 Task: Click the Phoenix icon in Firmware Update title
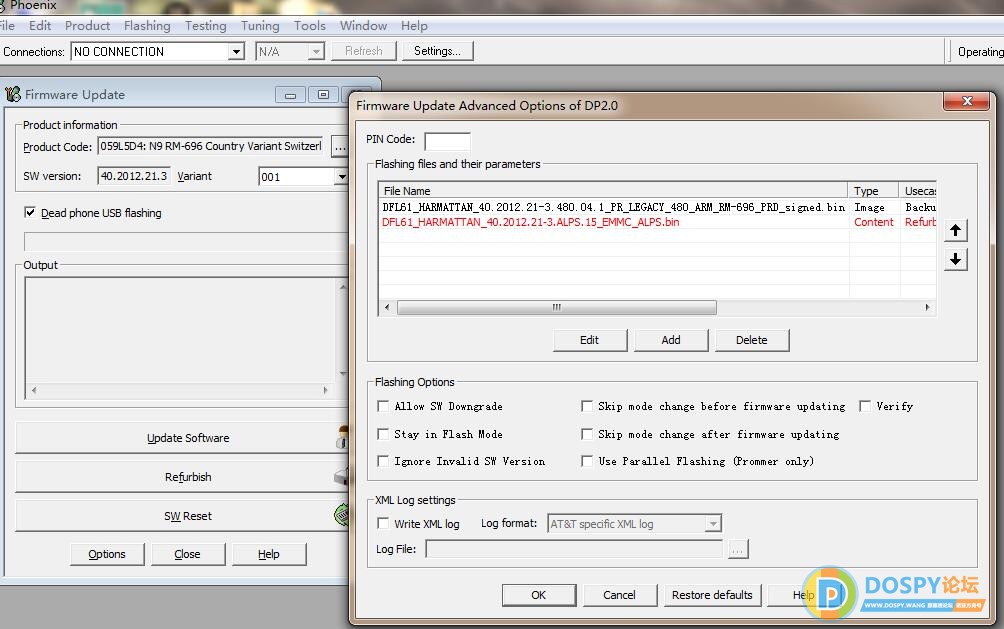13,94
